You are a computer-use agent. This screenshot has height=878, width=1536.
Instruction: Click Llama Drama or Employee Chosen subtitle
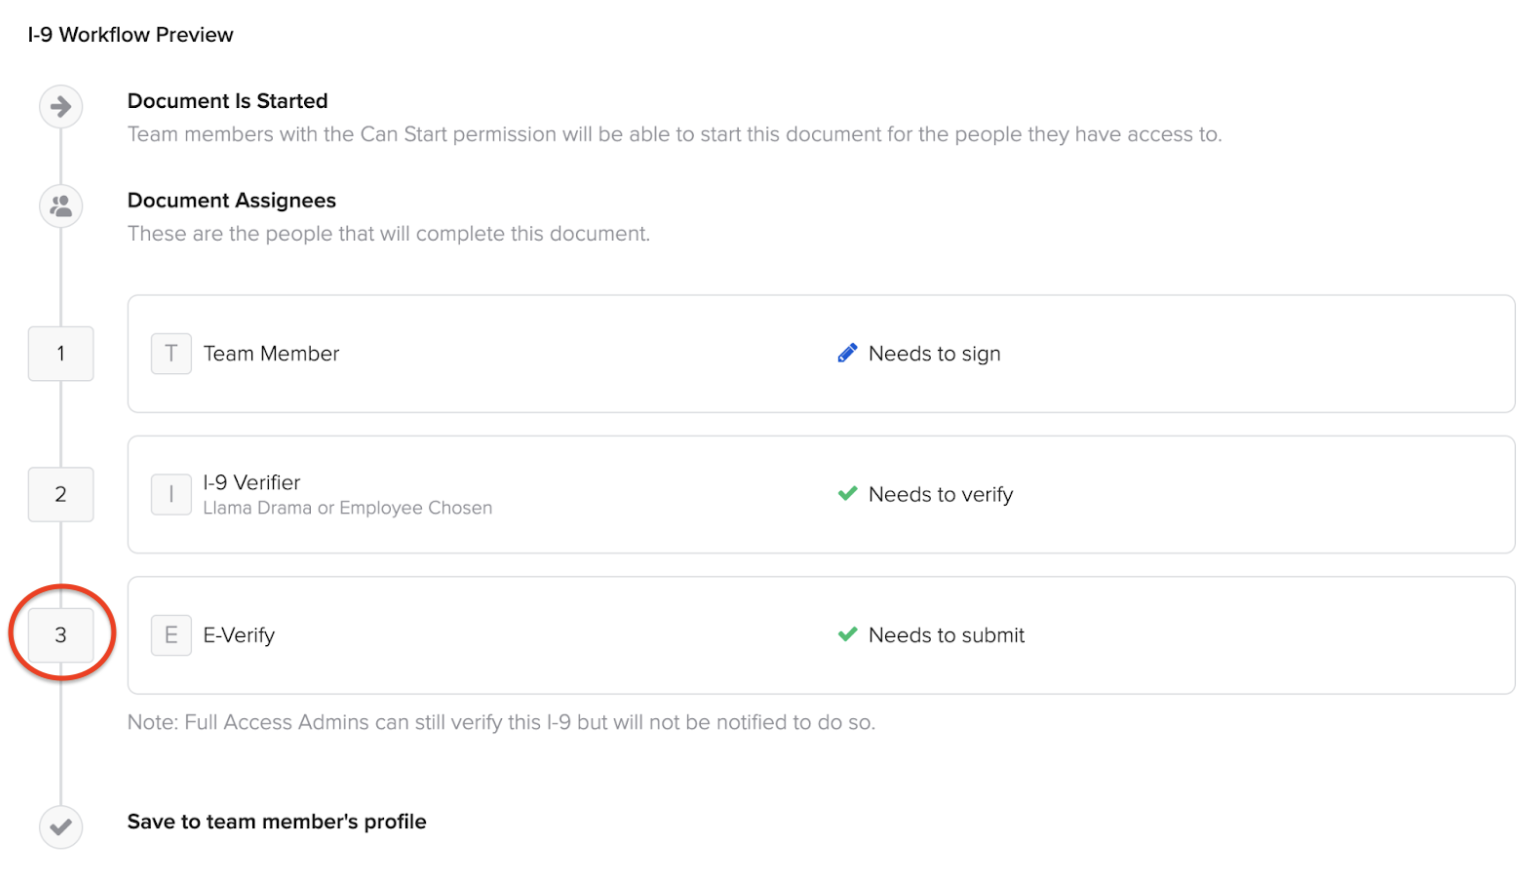[347, 508]
